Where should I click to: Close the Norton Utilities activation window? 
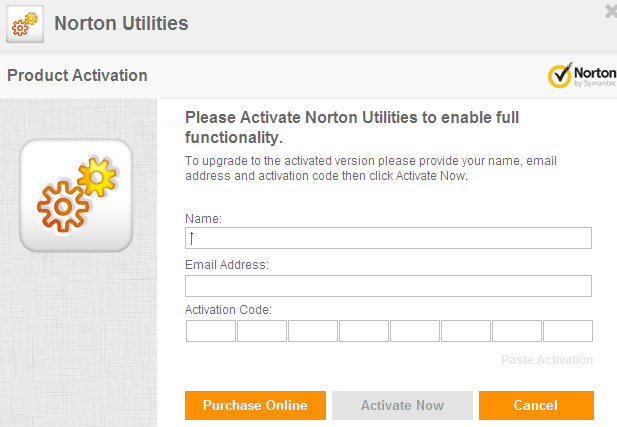[x=610, y=12]
